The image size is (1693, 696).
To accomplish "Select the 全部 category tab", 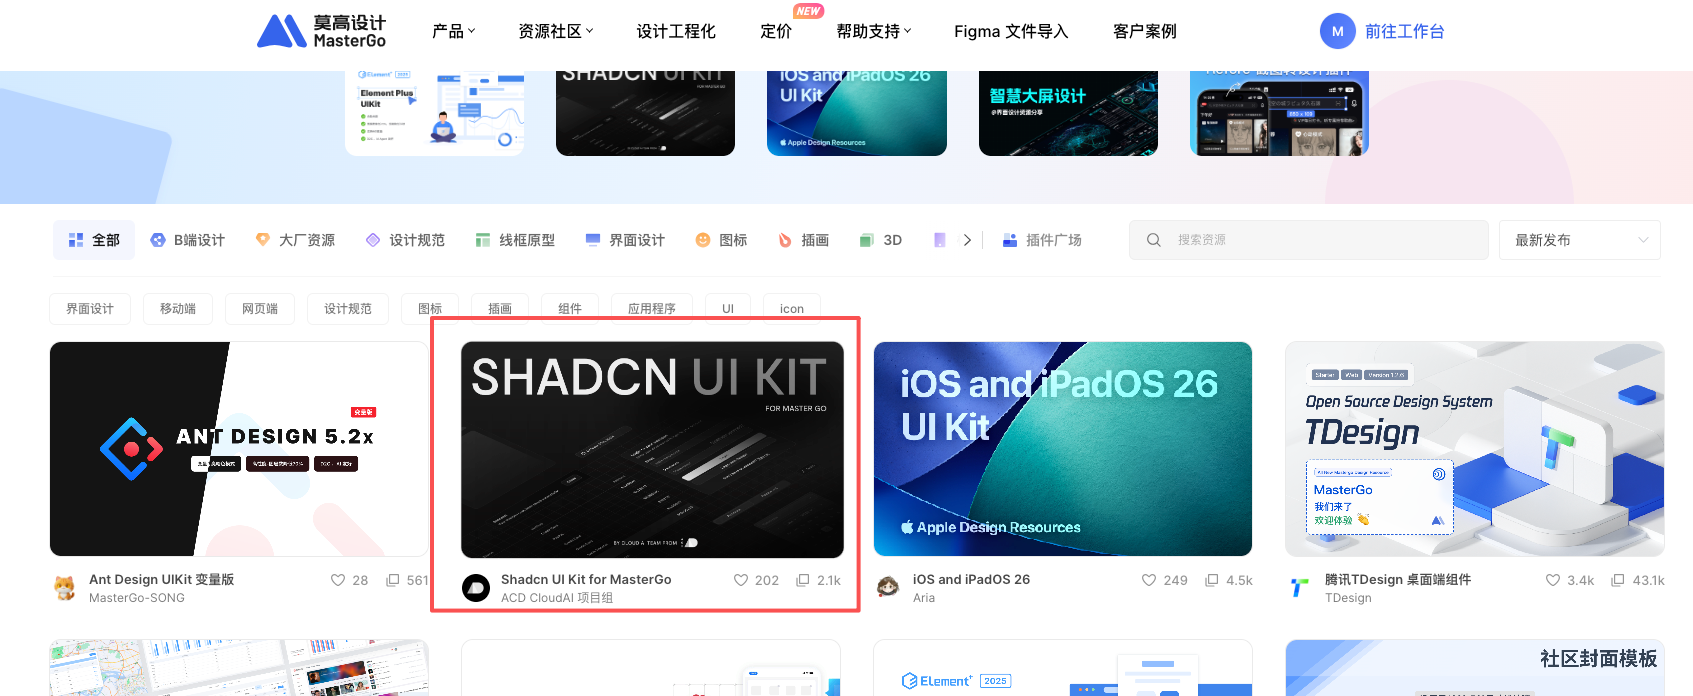I will (x=94, y=240).
